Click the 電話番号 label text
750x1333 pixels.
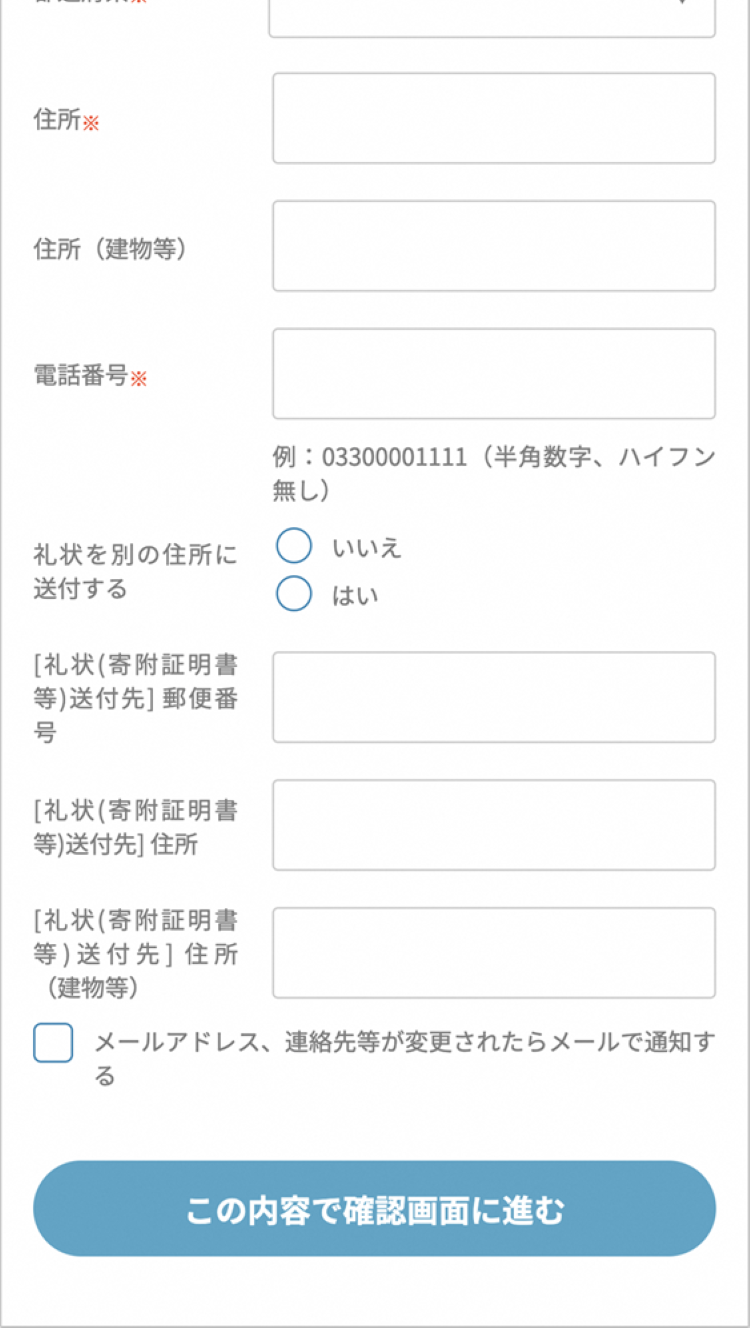pyautogui.click(x=81, y=376)
